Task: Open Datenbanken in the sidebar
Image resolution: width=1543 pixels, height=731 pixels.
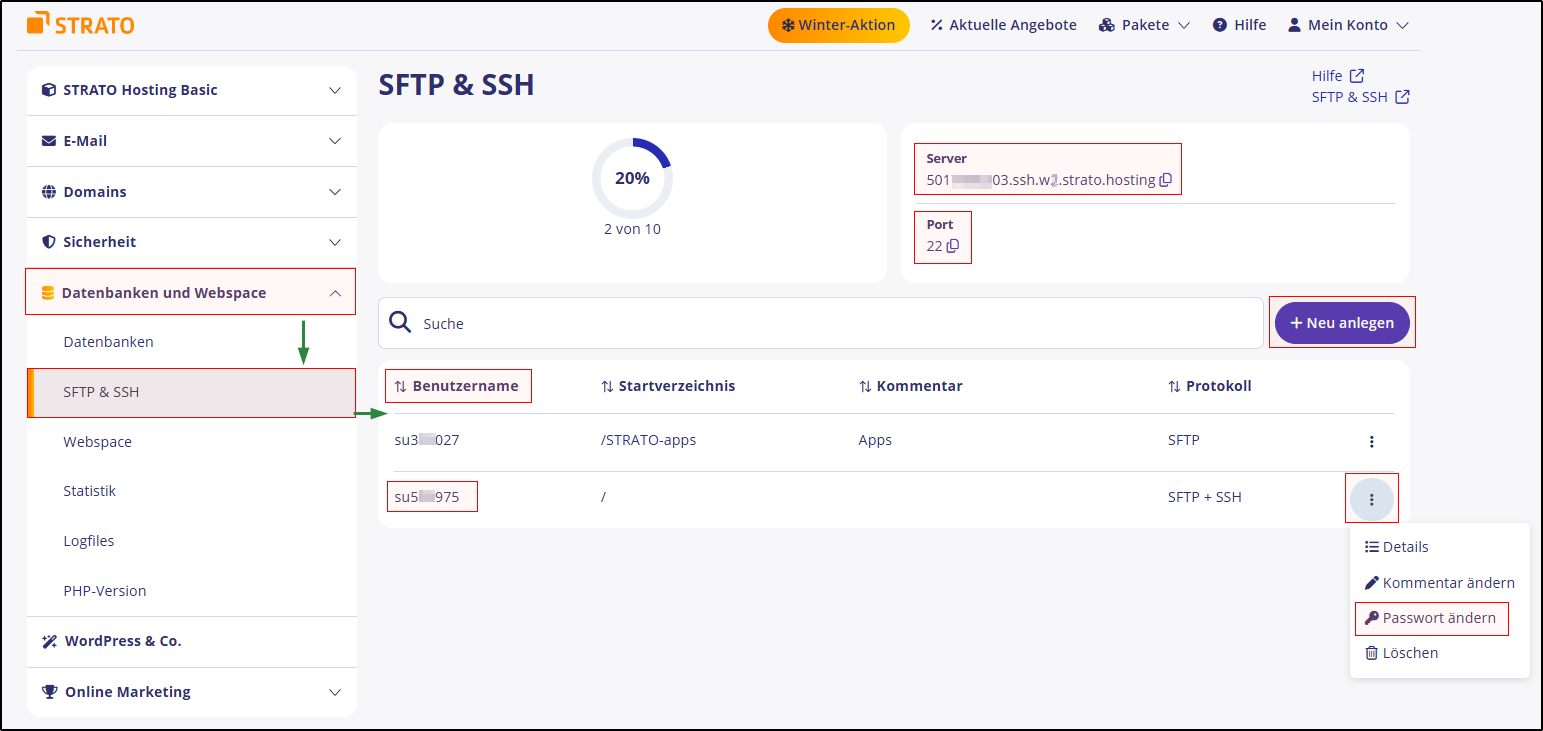Action: tap(108, 342)
